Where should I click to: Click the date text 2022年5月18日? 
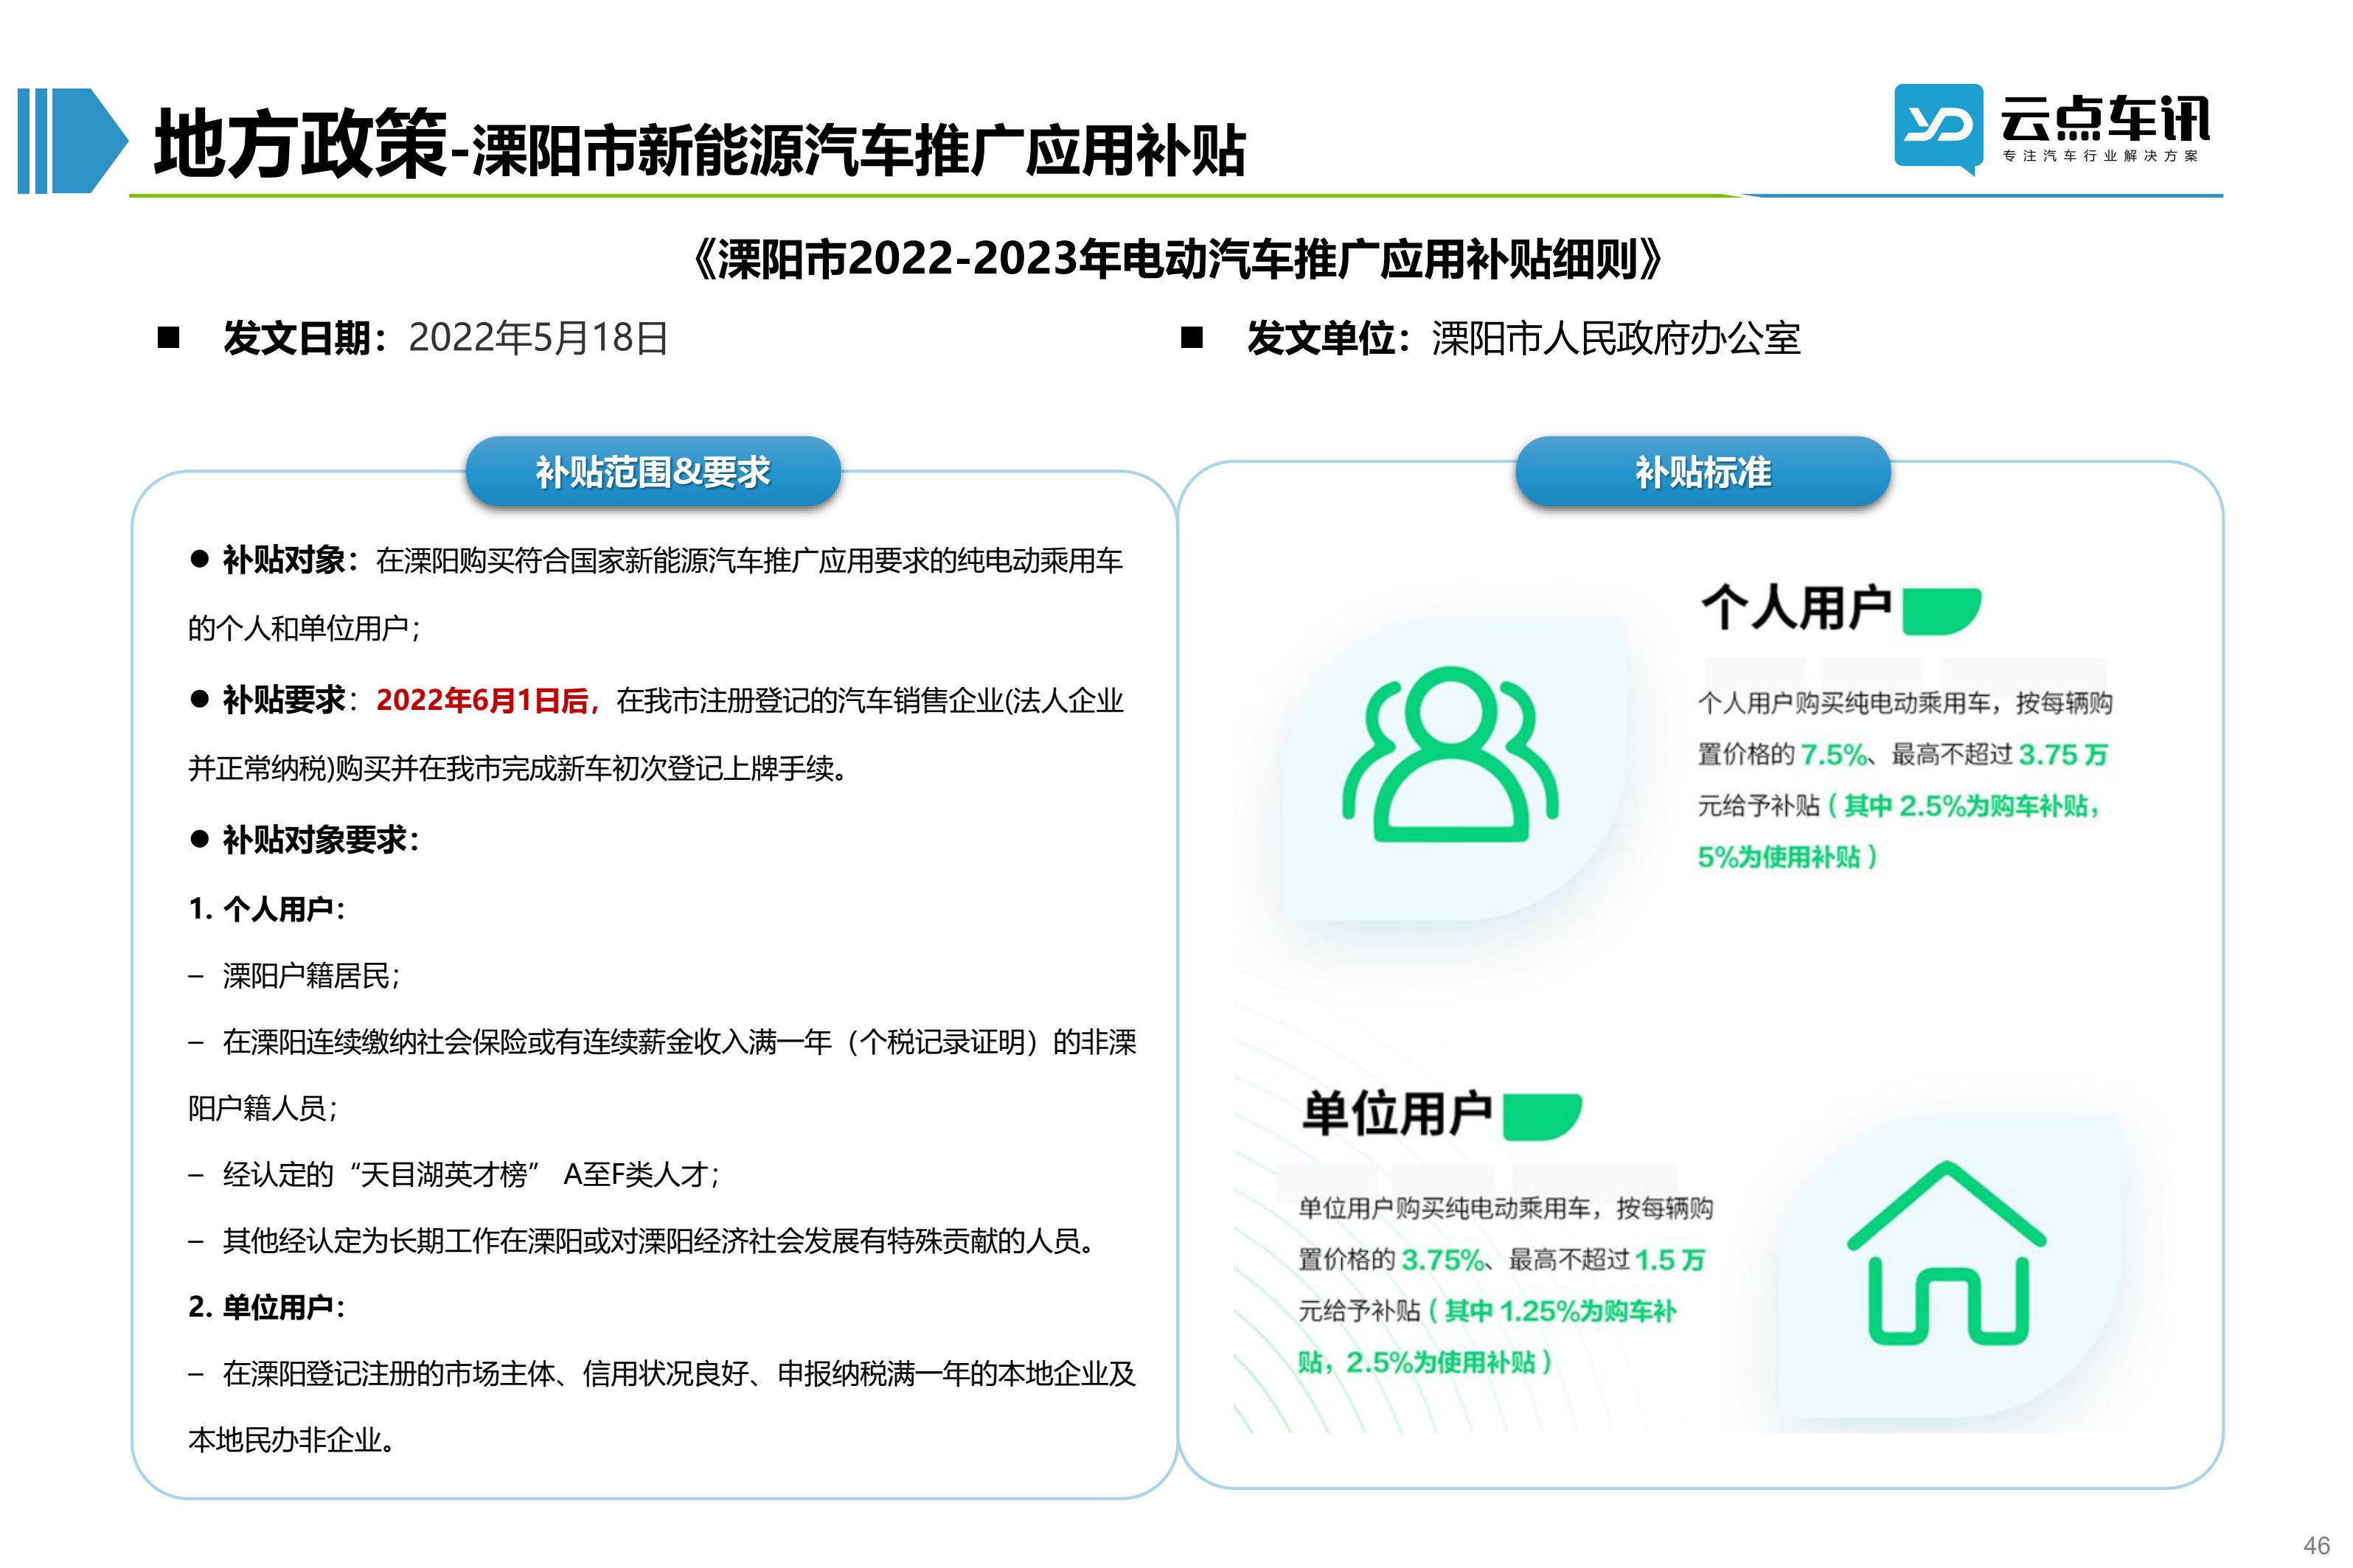point(538,338)
